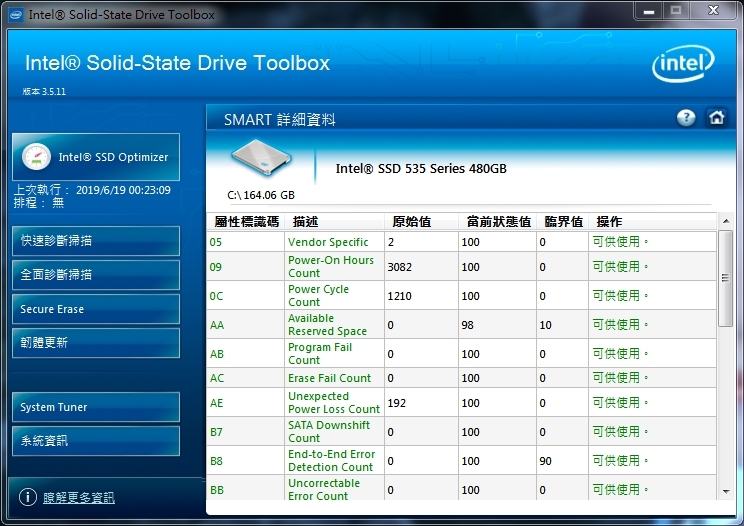Click the SMART table scrollbar thumb
This screenshot has width=744, height=526.
click(725, 278)
